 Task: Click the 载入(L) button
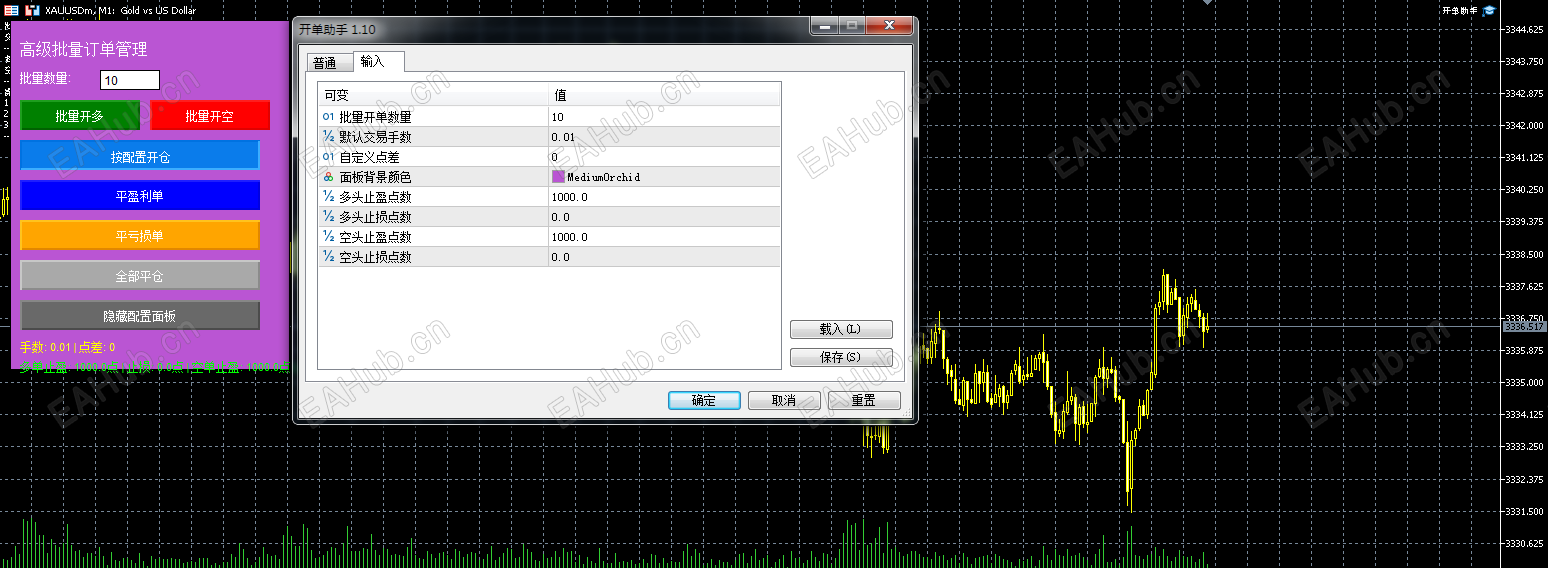tap(841, 329)
